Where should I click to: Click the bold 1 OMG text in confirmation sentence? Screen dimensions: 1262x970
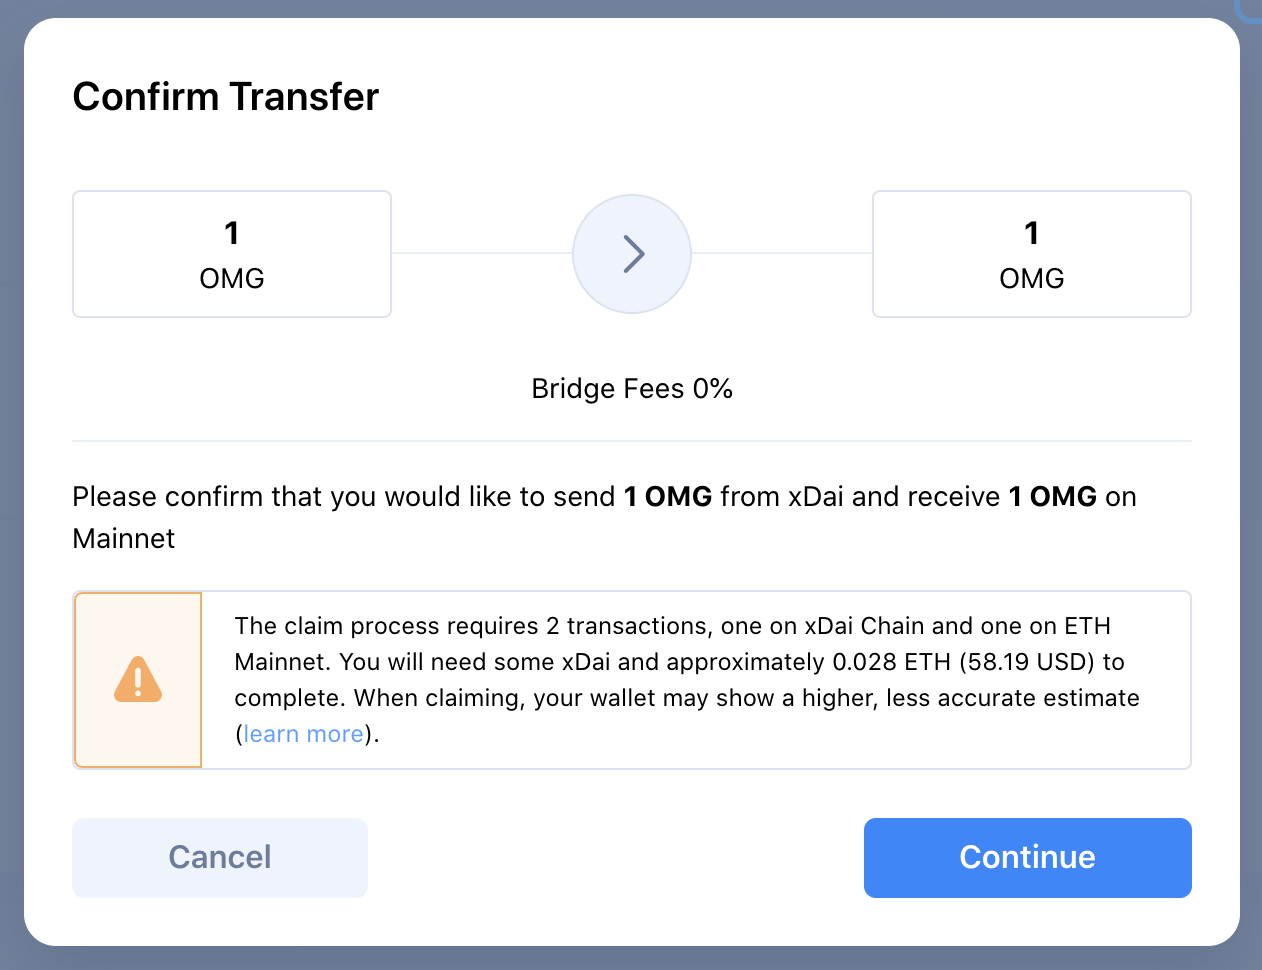tap(667, 496)
